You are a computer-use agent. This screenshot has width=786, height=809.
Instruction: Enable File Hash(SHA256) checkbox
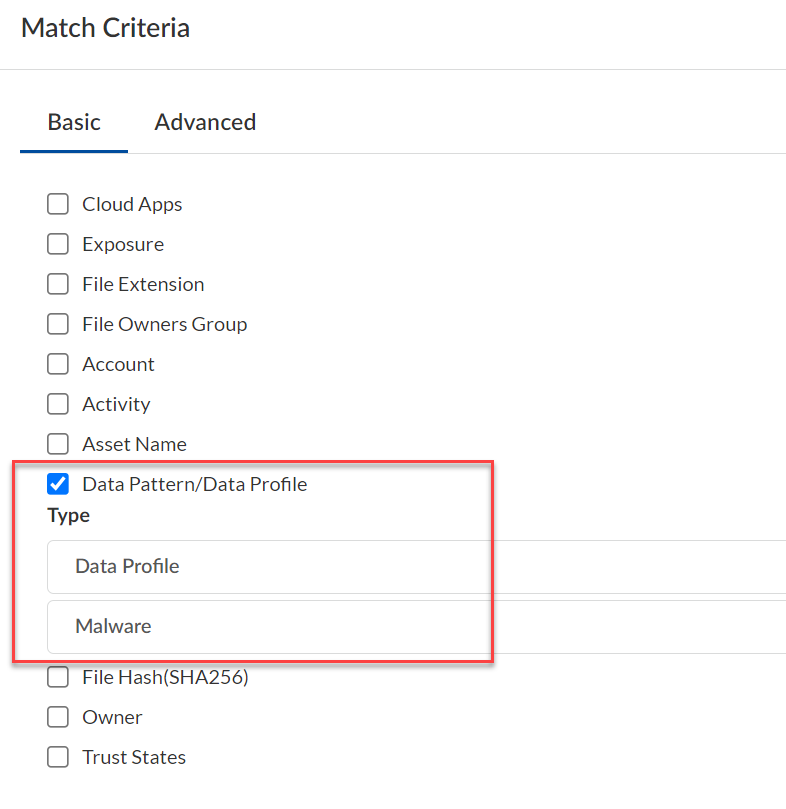click(x=58, y=677)
